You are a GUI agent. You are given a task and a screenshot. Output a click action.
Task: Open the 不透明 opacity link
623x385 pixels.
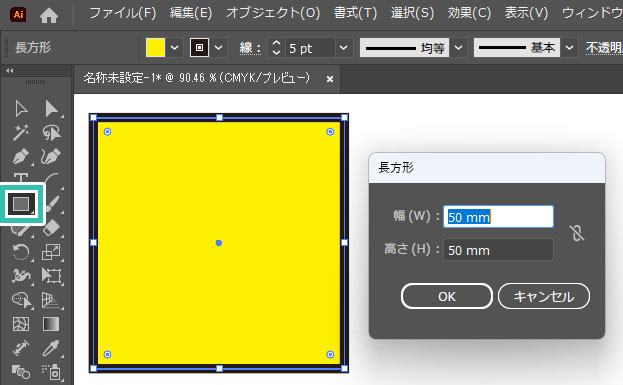(604, 48)
